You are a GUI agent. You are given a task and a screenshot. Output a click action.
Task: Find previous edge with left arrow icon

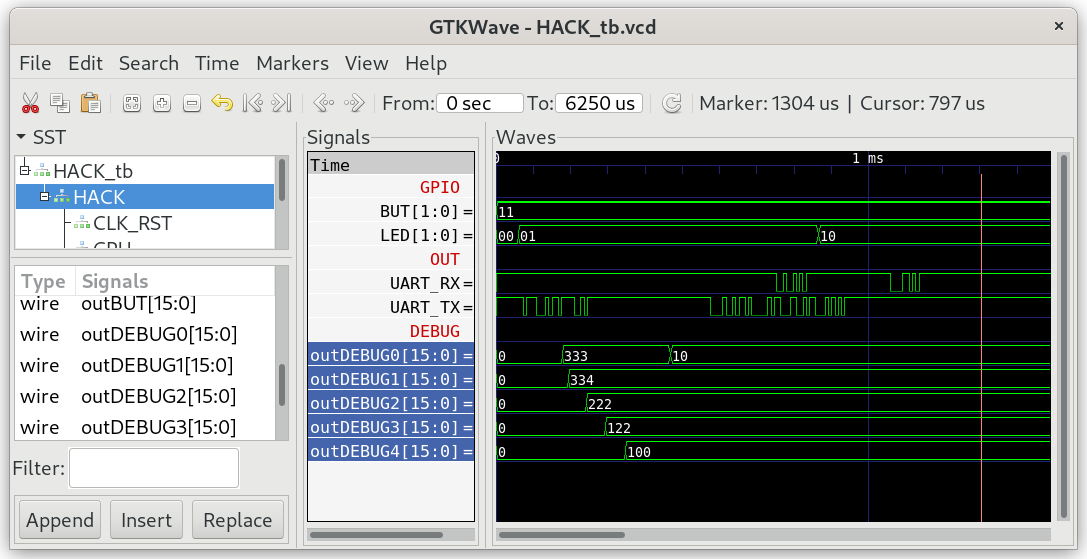[x=324, y=103]
